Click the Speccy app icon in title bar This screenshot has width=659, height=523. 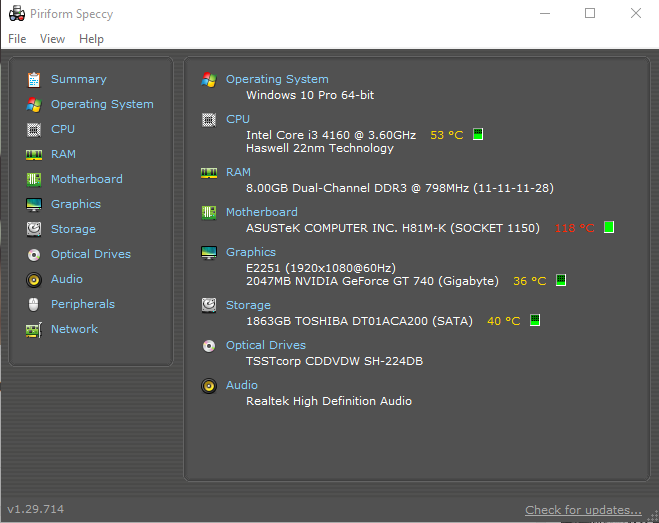point(17,13)
